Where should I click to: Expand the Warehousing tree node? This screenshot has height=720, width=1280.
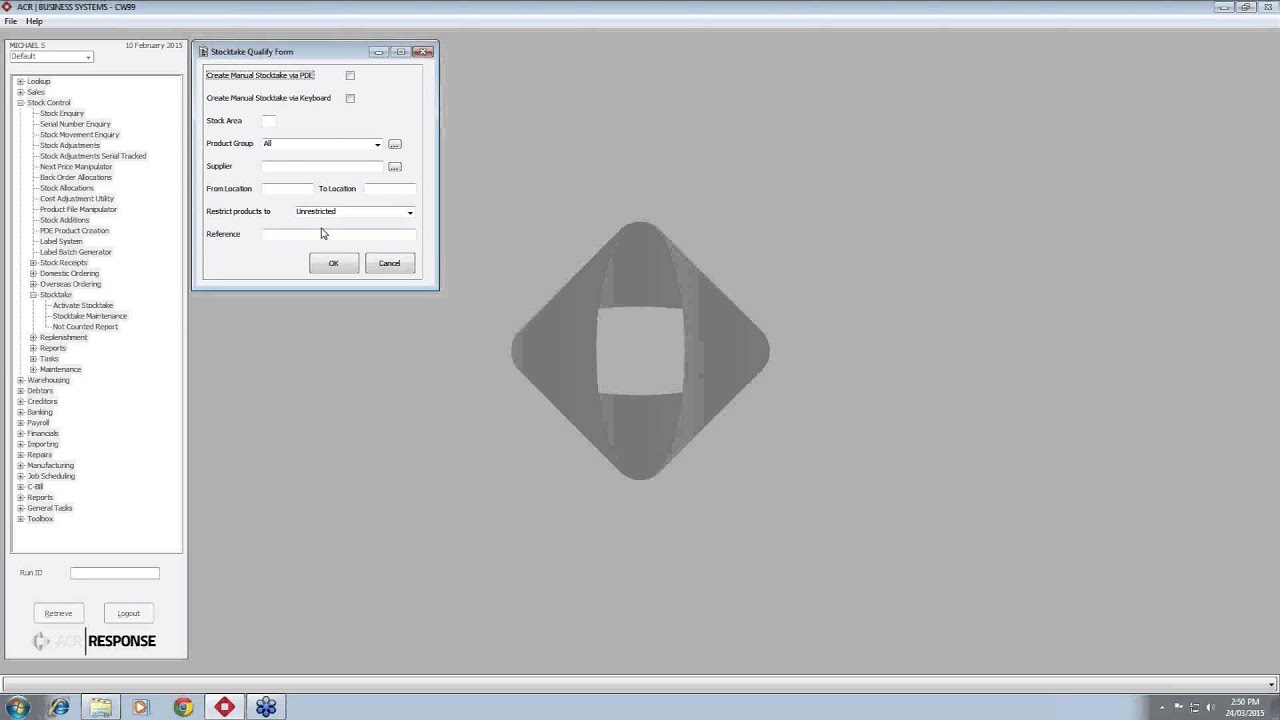click(x=20, y=380)
